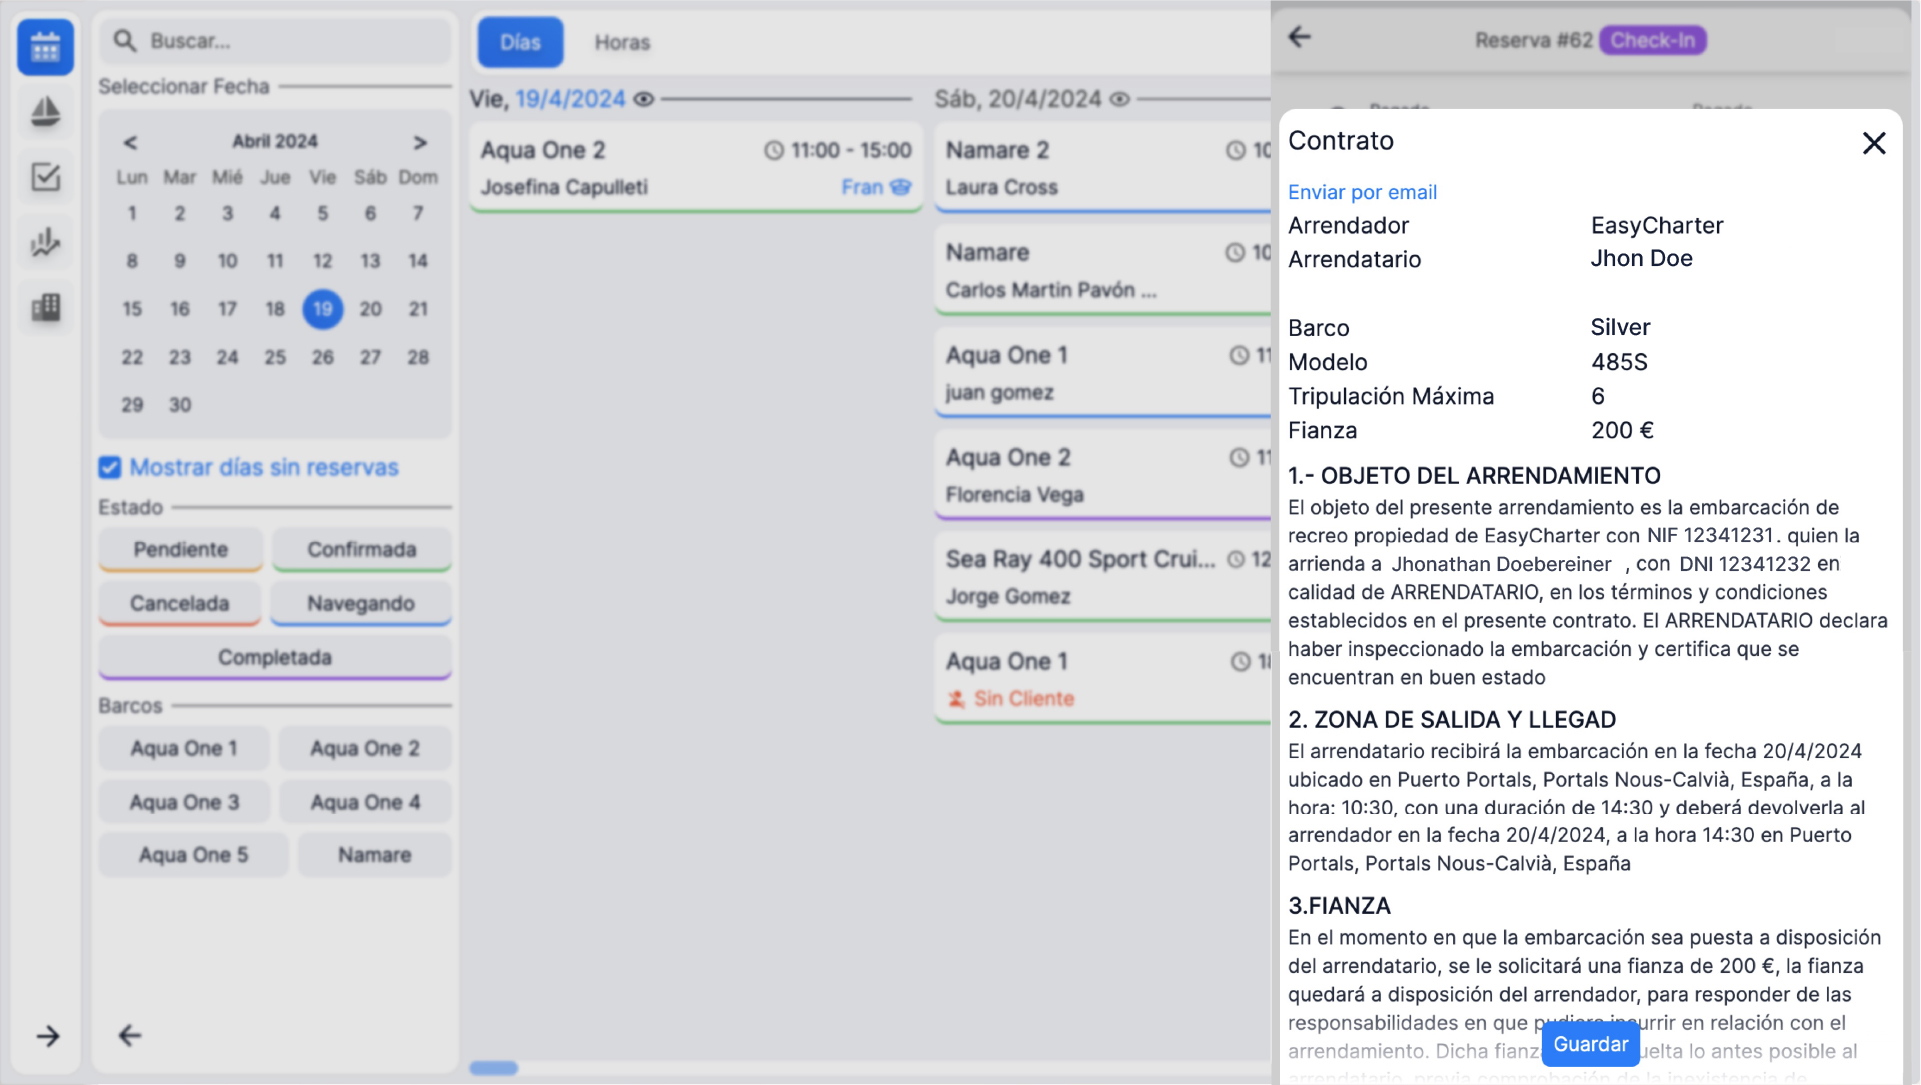This screenshot has width=1921, height=1085.
Task: Click clock icon on Sea Ray 400 booking
Action: 1237,559
